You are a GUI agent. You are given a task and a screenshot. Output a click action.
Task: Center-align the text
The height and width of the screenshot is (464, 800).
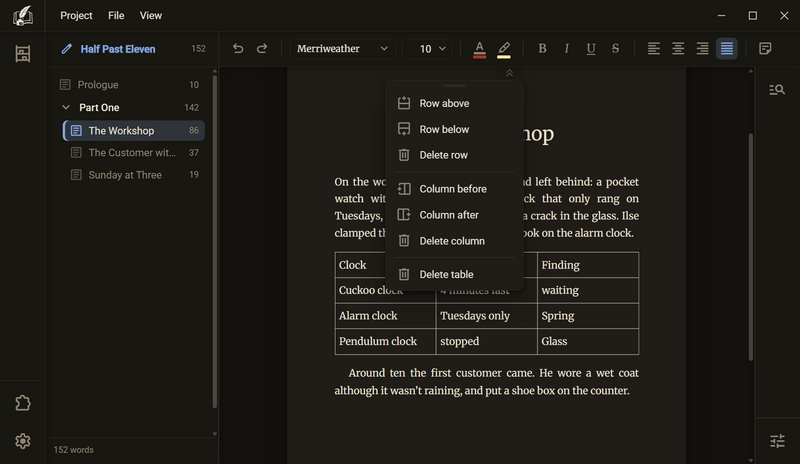(678, 48)
